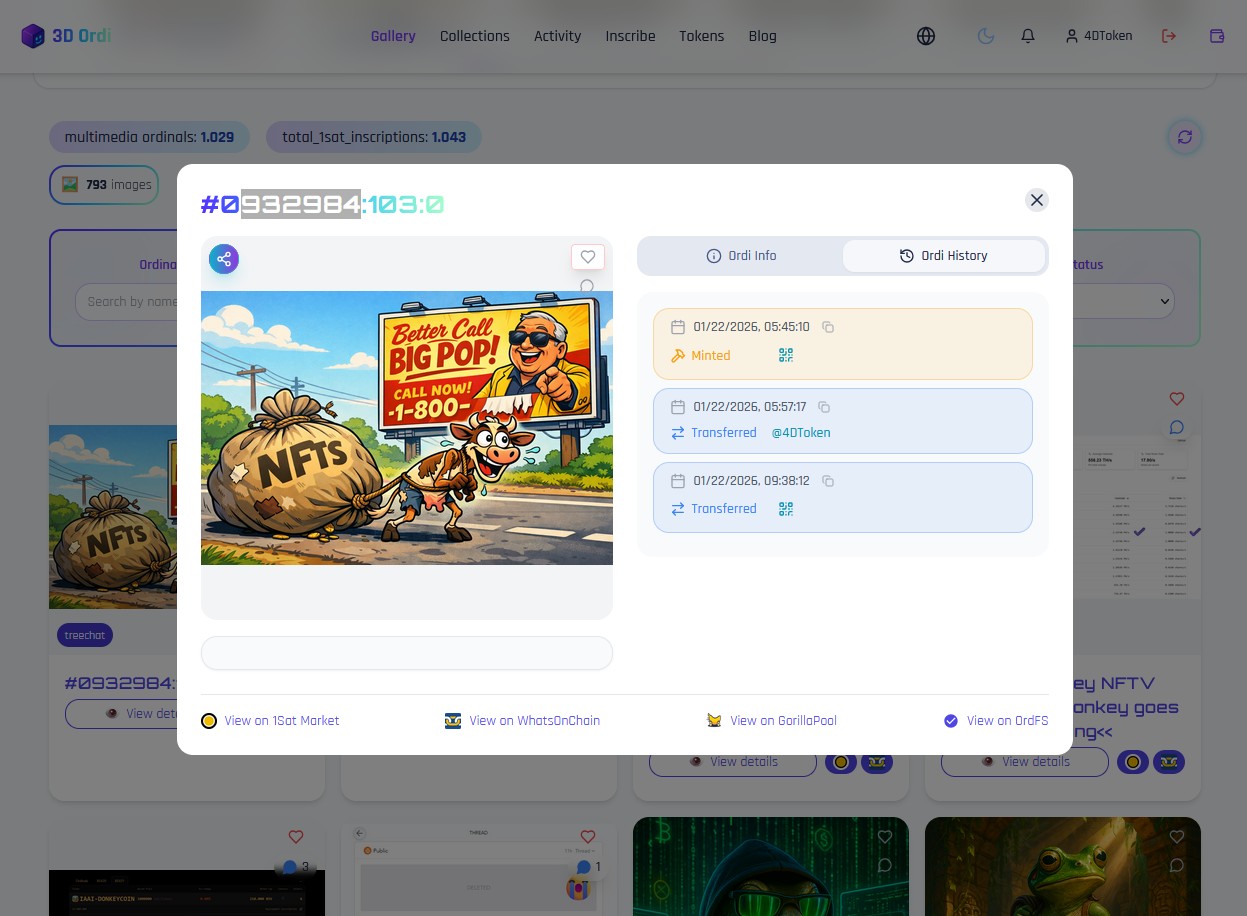Like the hooded hacker card
1247x916 pixels.
pos(885,837)
